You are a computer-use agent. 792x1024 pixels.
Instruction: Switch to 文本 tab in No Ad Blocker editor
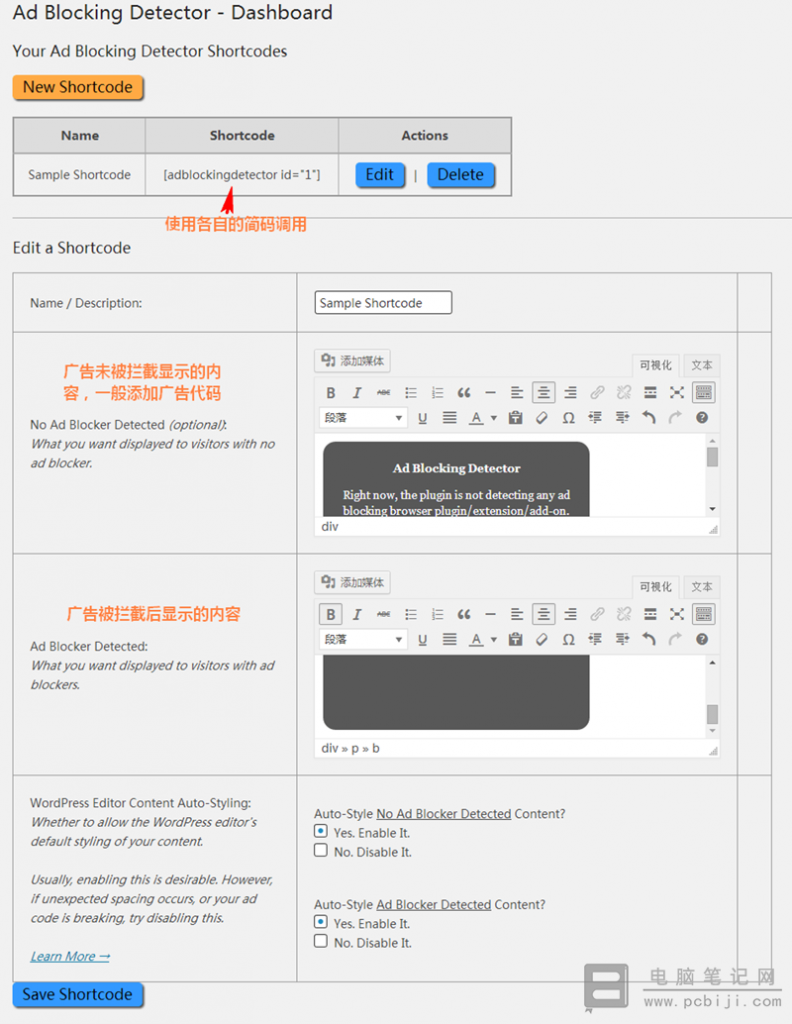click(702, 365)
